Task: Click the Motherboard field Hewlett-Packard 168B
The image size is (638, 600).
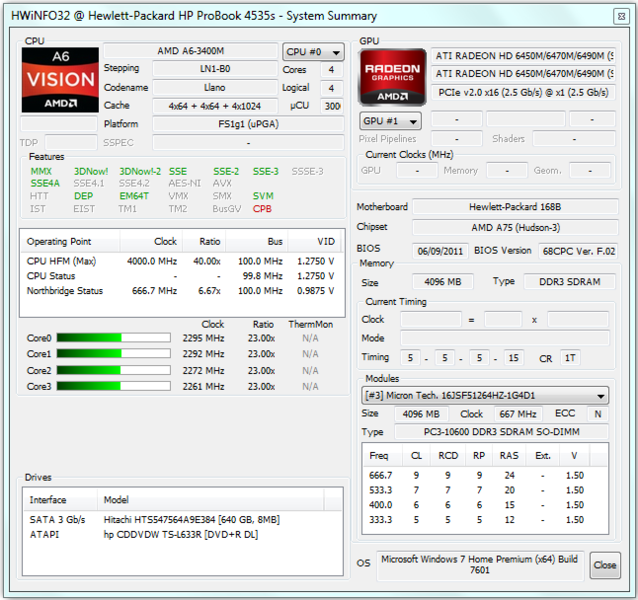Action: tap(515, 207)
